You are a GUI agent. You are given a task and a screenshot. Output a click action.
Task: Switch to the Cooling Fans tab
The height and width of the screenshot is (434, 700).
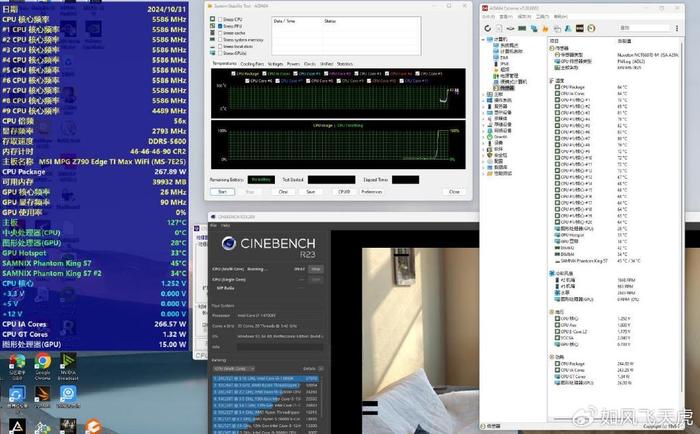pos(252,64)
